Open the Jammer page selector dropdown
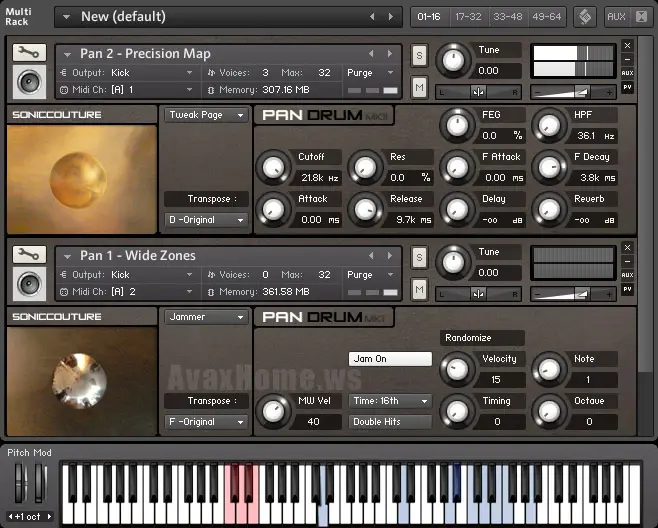 pos(206,317)
